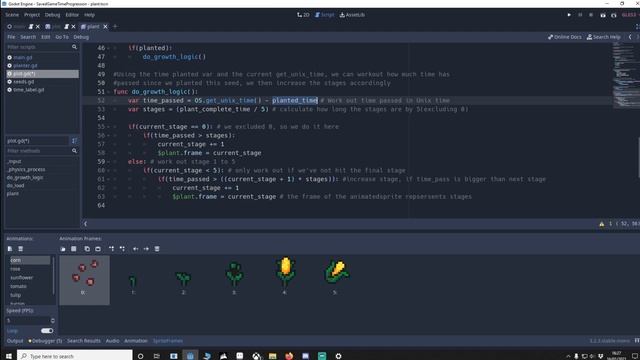Fold the else block at line 59
The image size is (640, 360).
pyautogui.click(x=109, y=162)
